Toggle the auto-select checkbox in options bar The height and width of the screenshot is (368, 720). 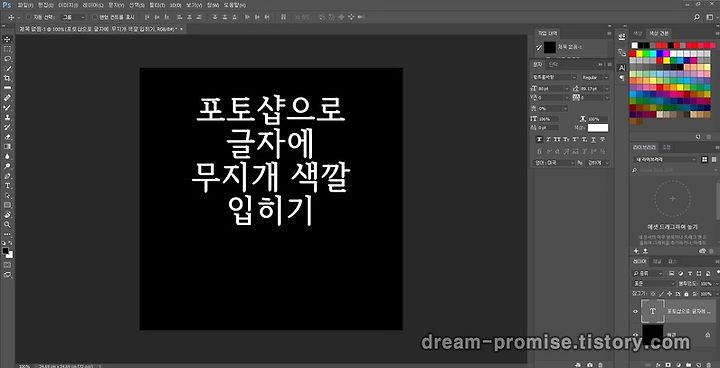[28, 17]
